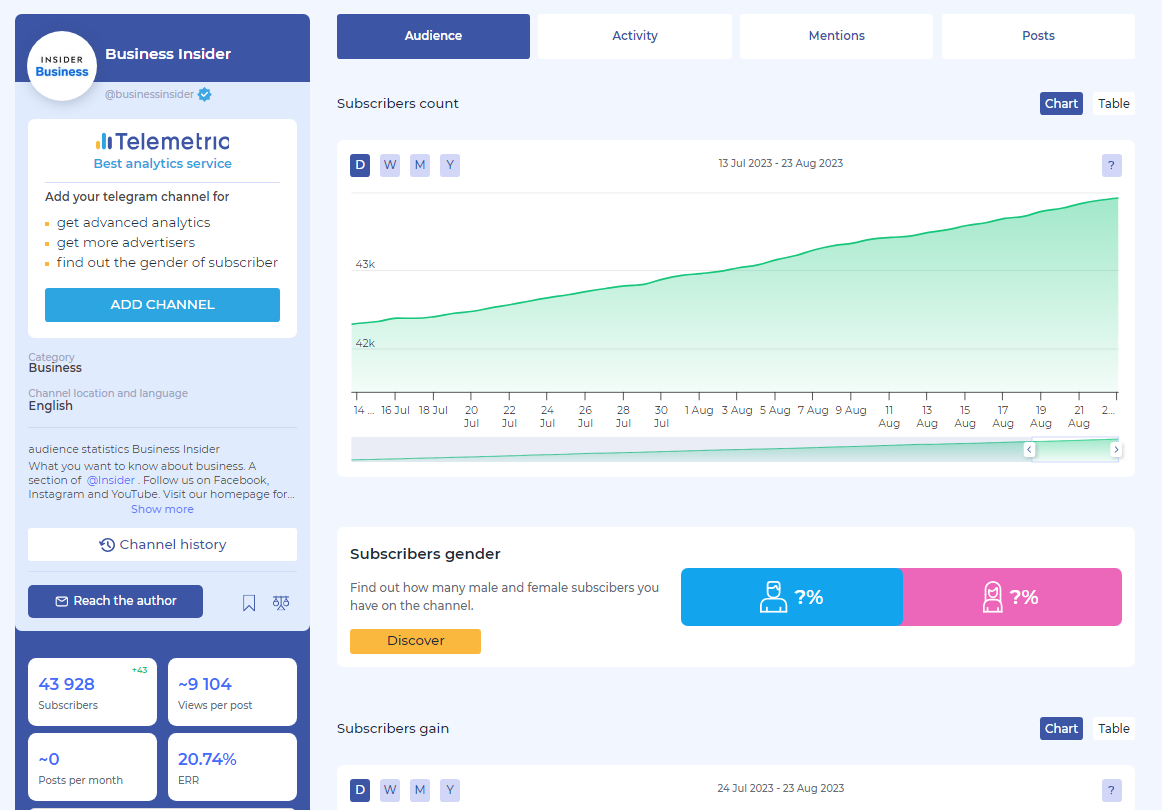1162x810 pixels.
Task: Show Subscribers count as Table
Action: 1113,104
